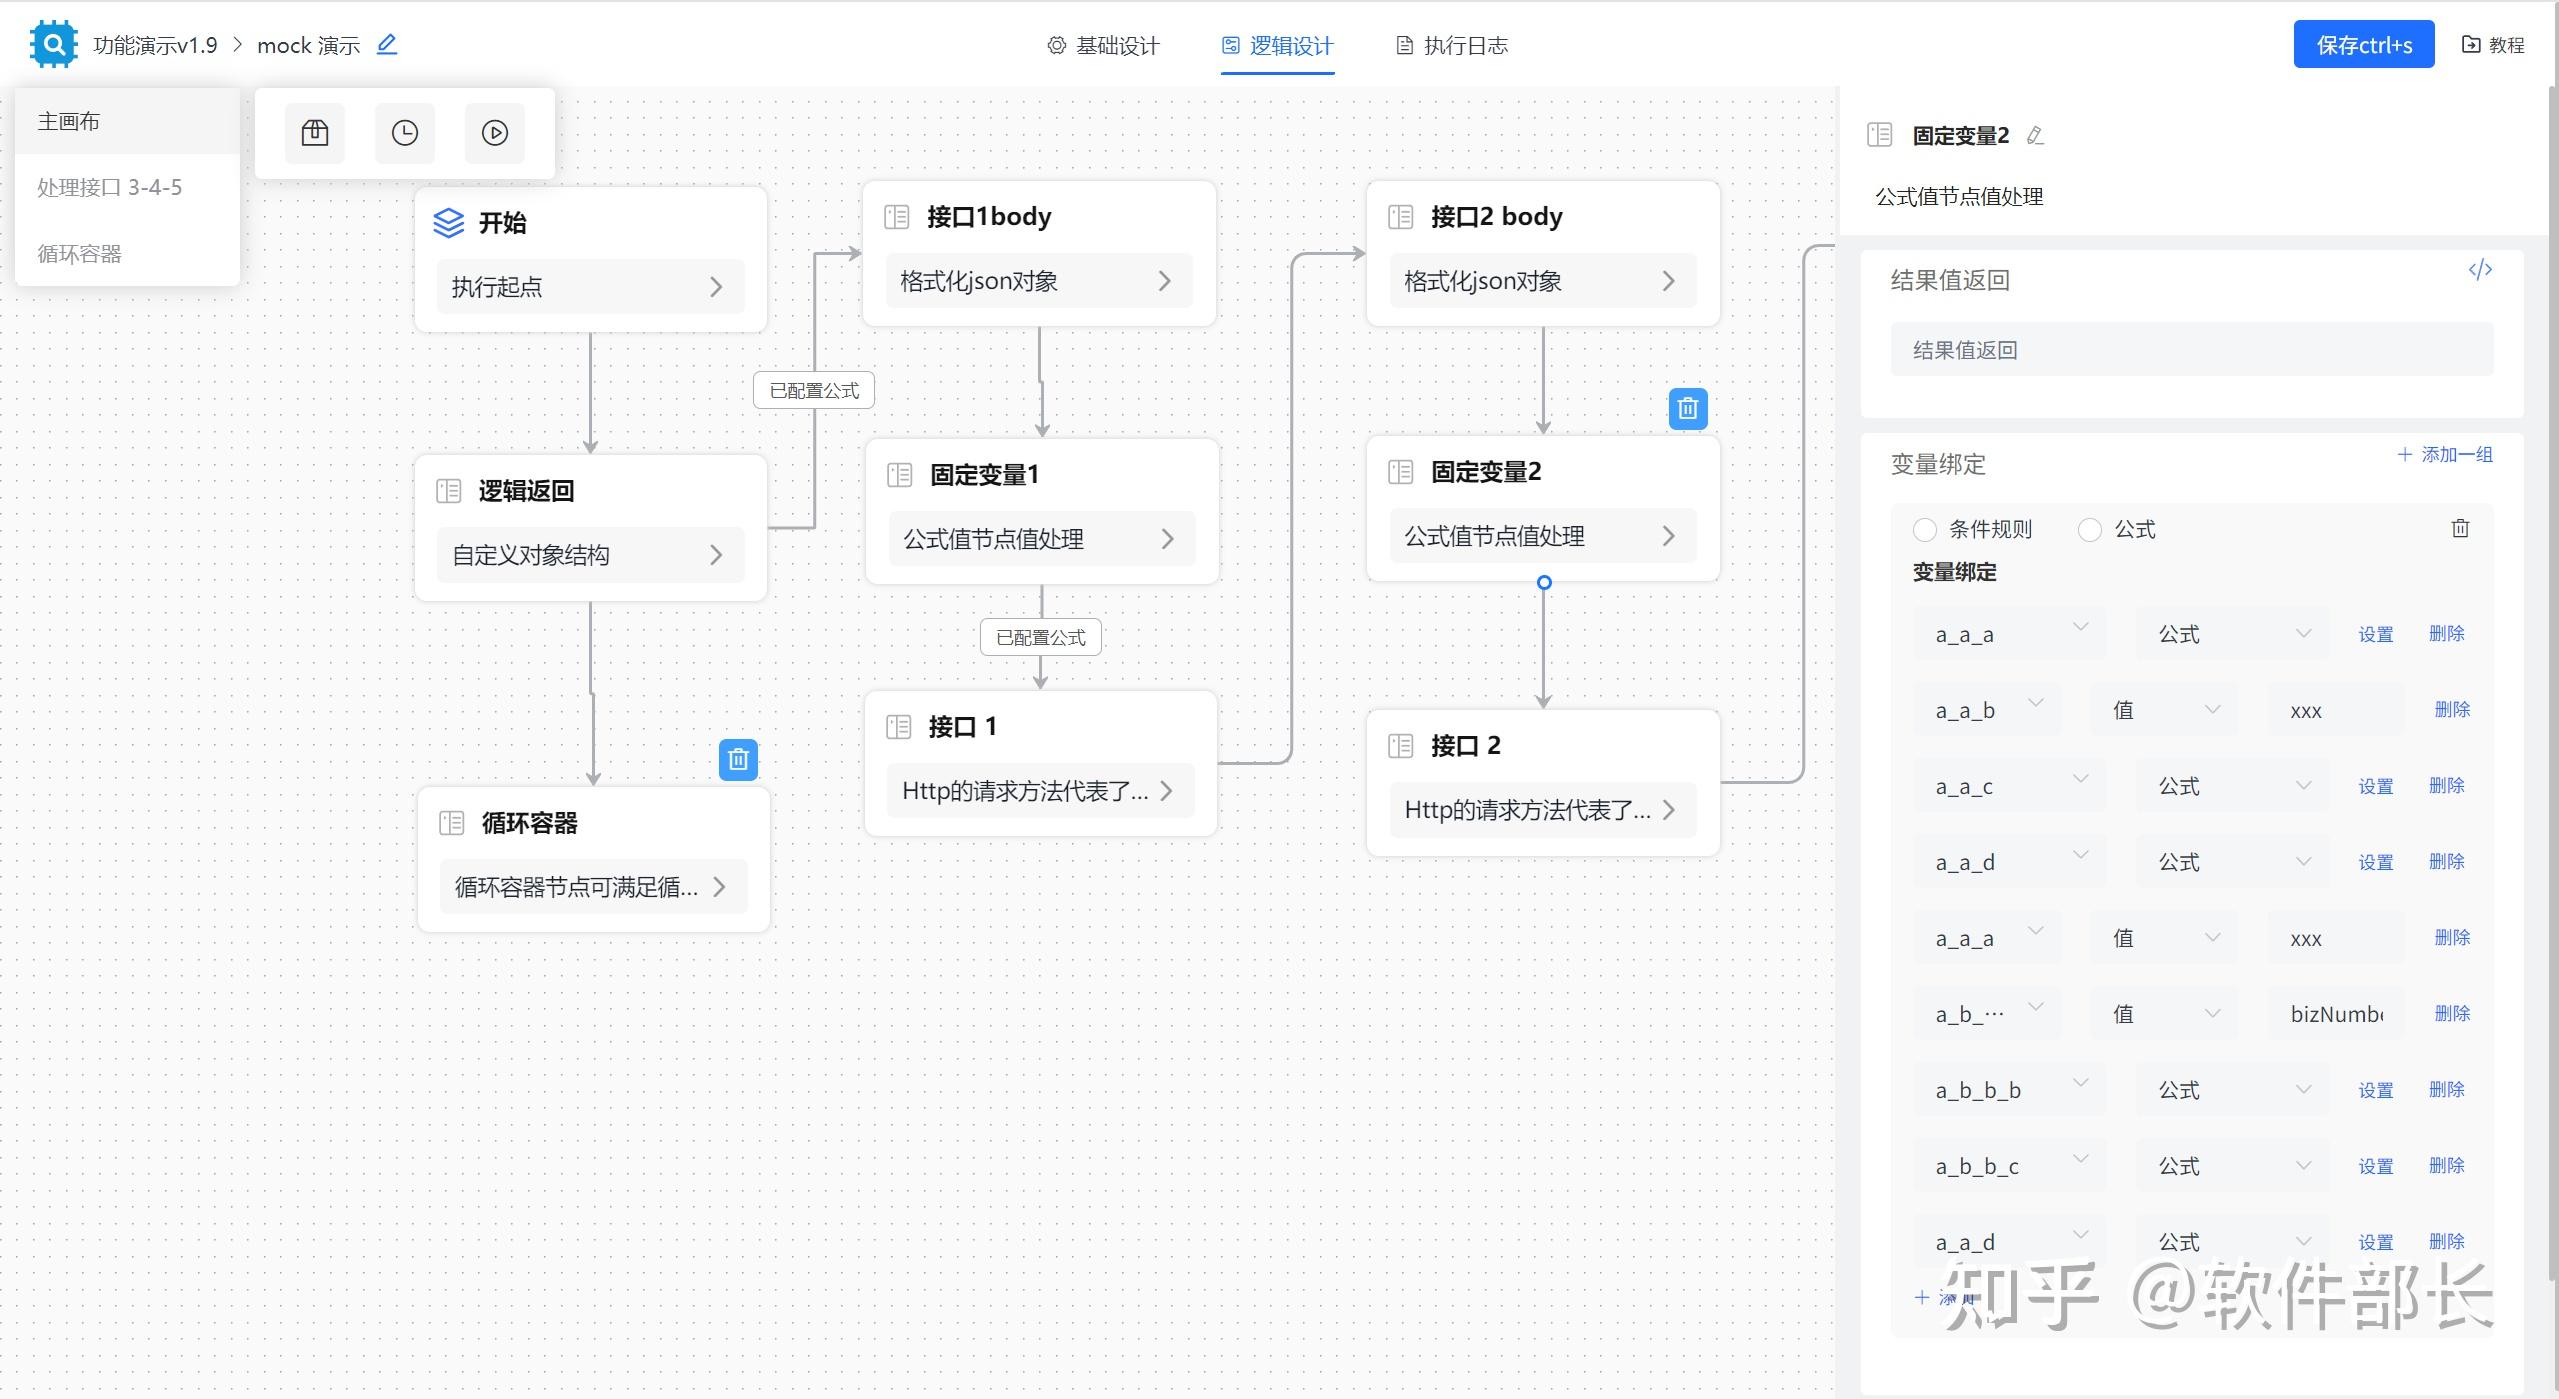Expand 公式值节点值处理 in 固定变量1 node

pos(1042,539)
